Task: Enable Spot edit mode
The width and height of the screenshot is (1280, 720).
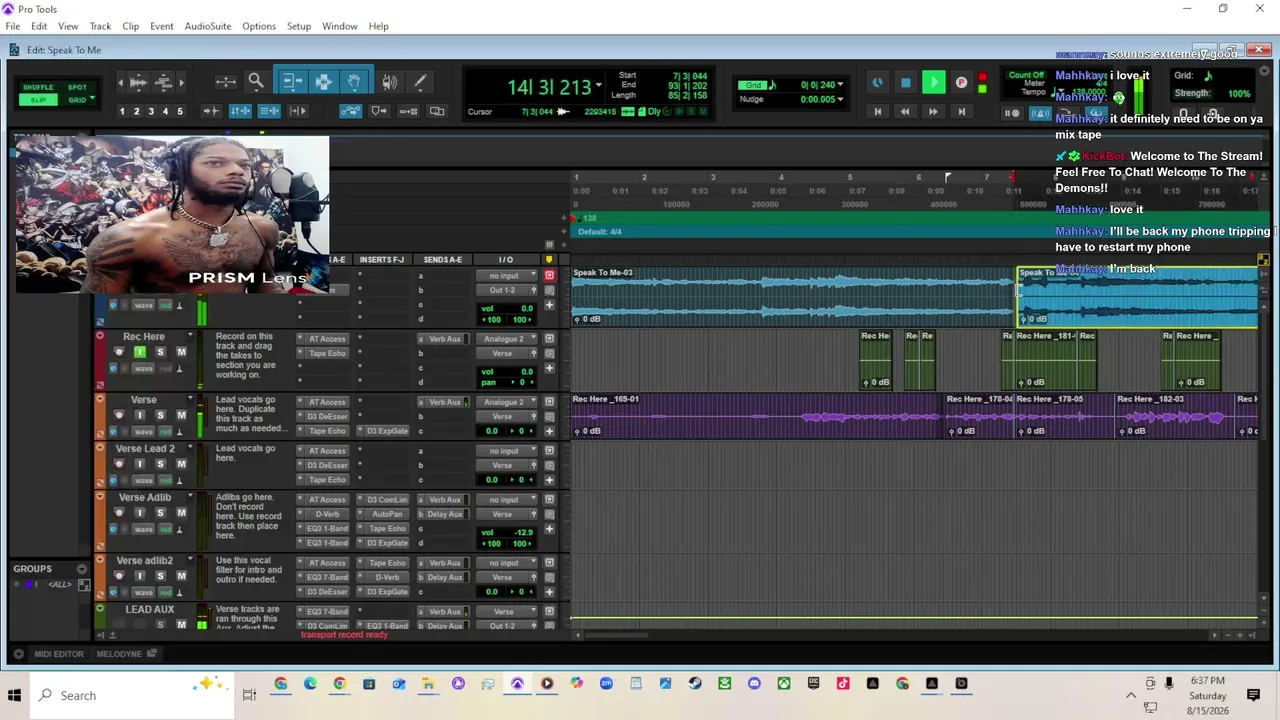Action: tap(77, 87)
